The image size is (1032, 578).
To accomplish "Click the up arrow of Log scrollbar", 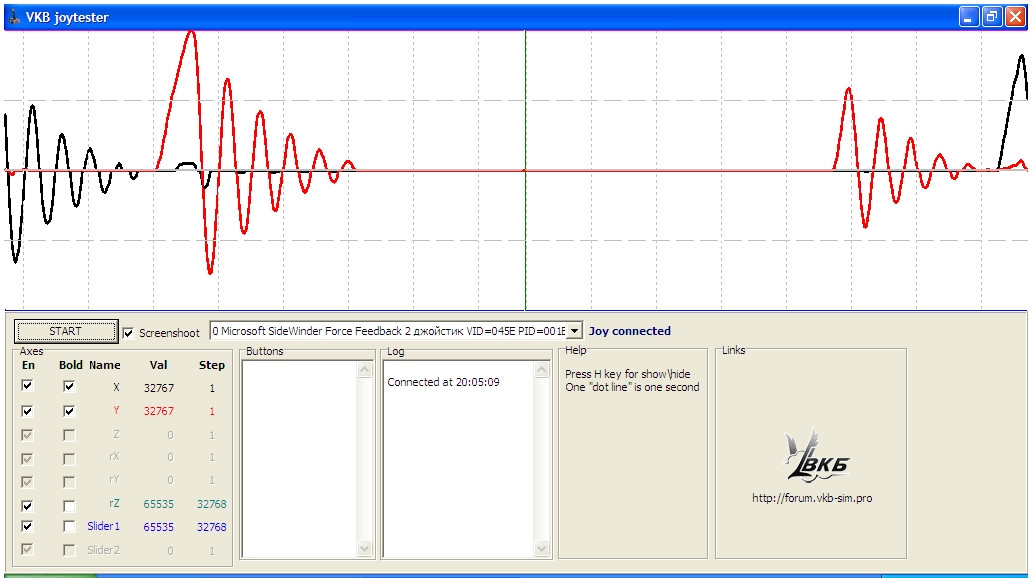I will 542,369.
